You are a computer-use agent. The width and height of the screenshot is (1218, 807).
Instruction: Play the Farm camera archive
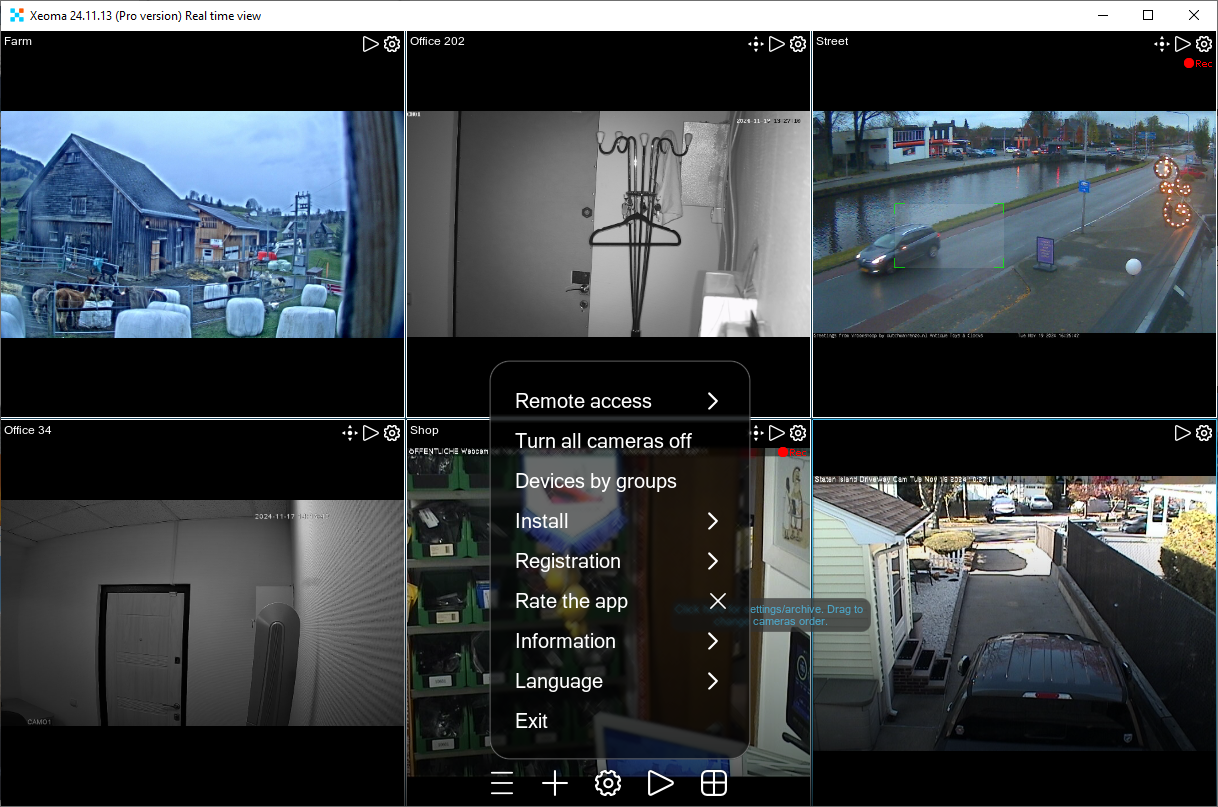pos(371,44)
